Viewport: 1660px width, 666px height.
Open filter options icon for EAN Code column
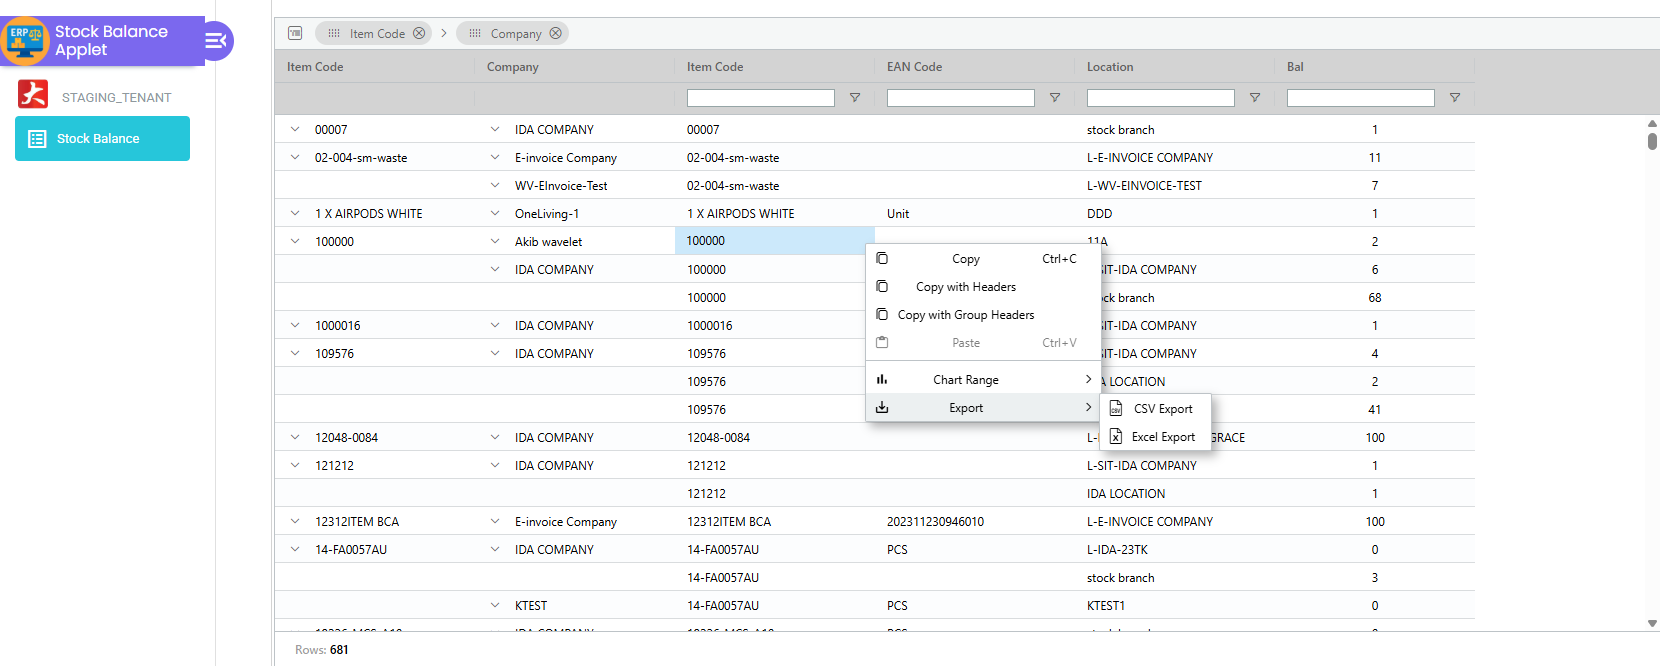click(1054, 98)
